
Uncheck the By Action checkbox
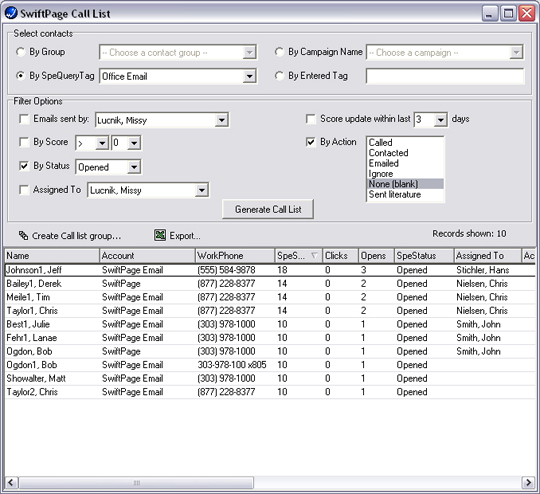311,142
